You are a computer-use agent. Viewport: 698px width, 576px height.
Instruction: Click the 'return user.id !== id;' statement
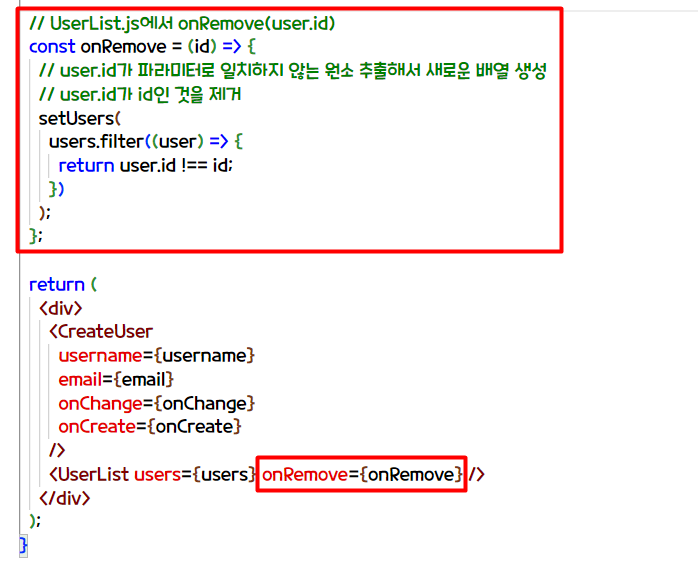pos(146,165)
